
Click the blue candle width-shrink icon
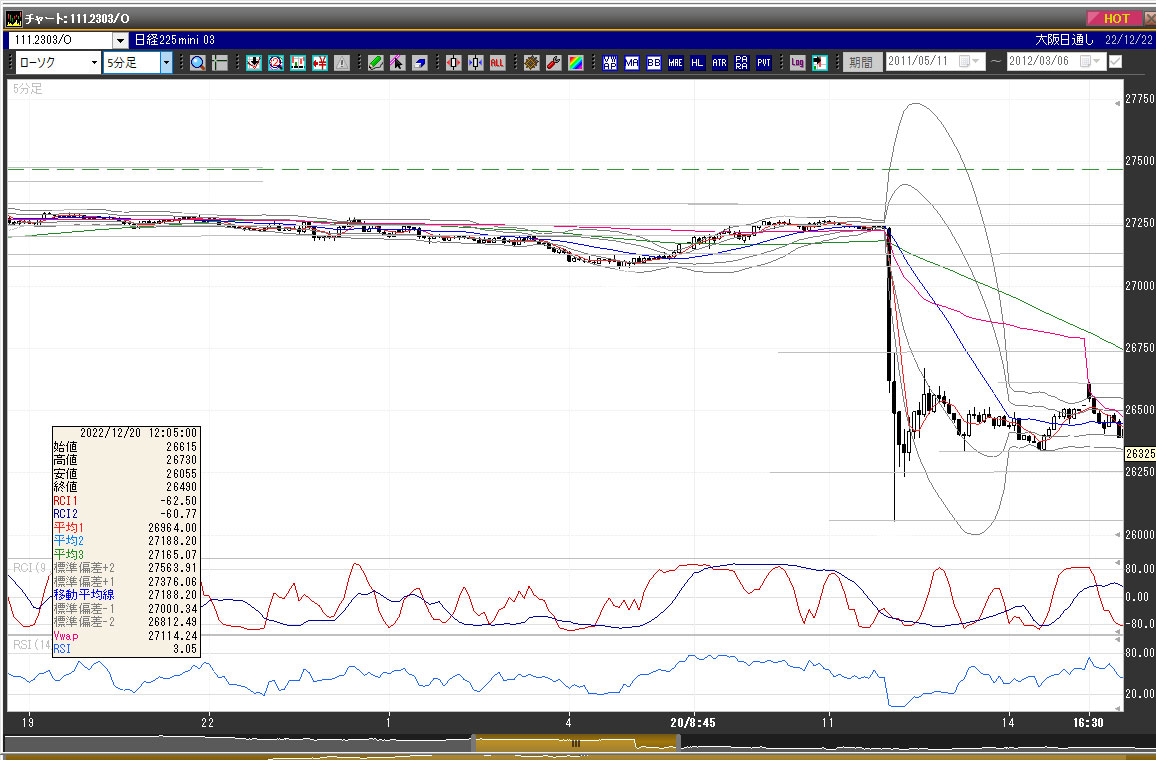(476, 63)
